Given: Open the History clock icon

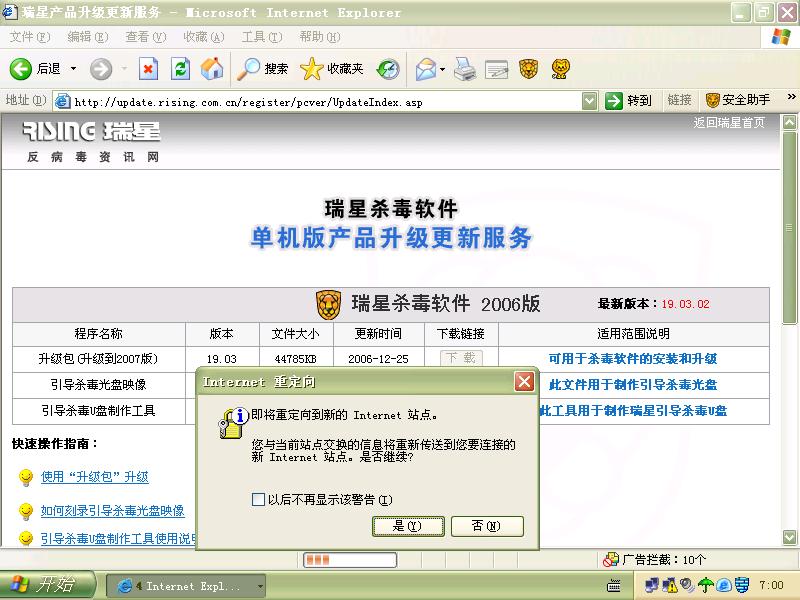Looking at the screenshot, I should (388, 69).
